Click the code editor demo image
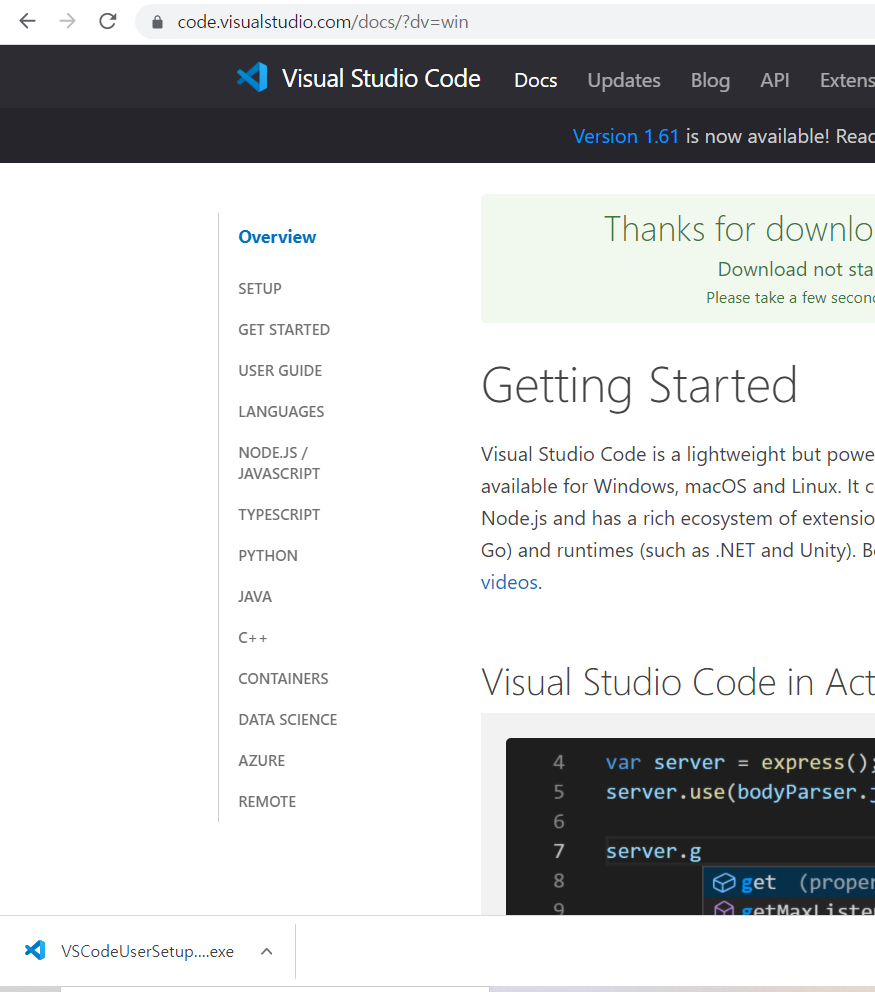 coord(690,826)
